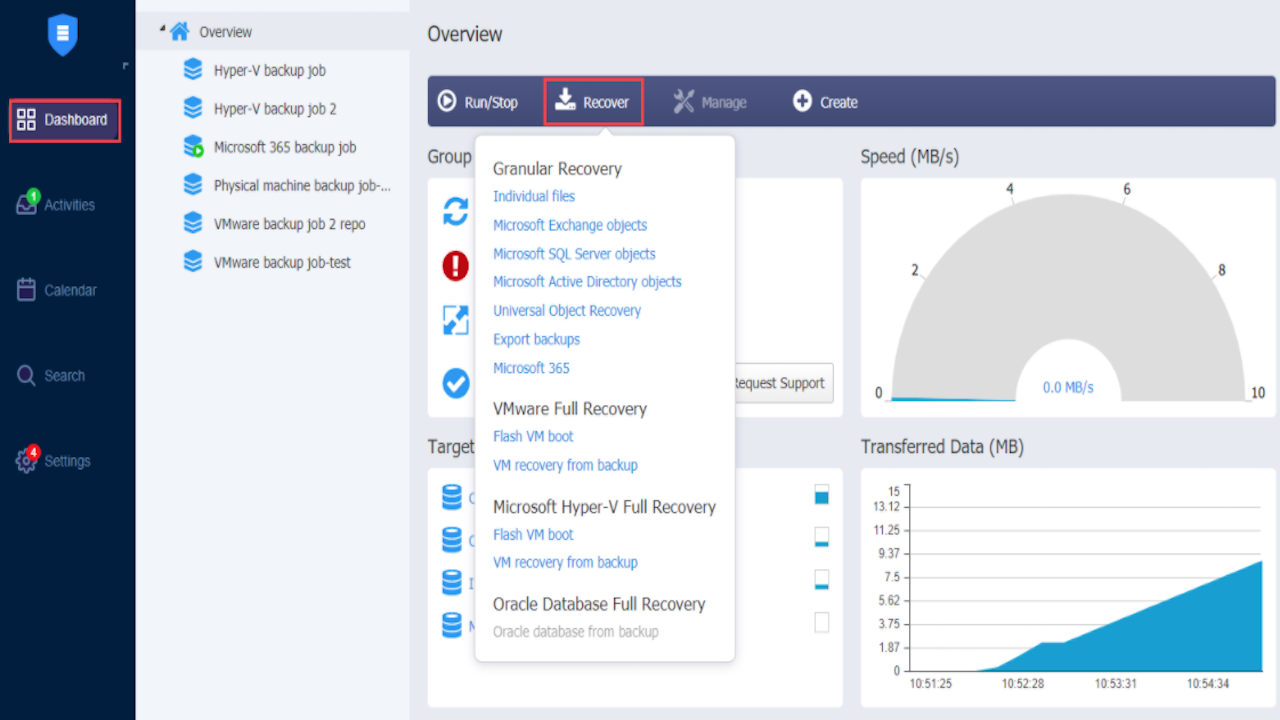Image resolution: width=1280 pixels, height=720 pixels.
Task: Select Hyper-V backup job
Action: pyautogui.click(x=269, y=71)
